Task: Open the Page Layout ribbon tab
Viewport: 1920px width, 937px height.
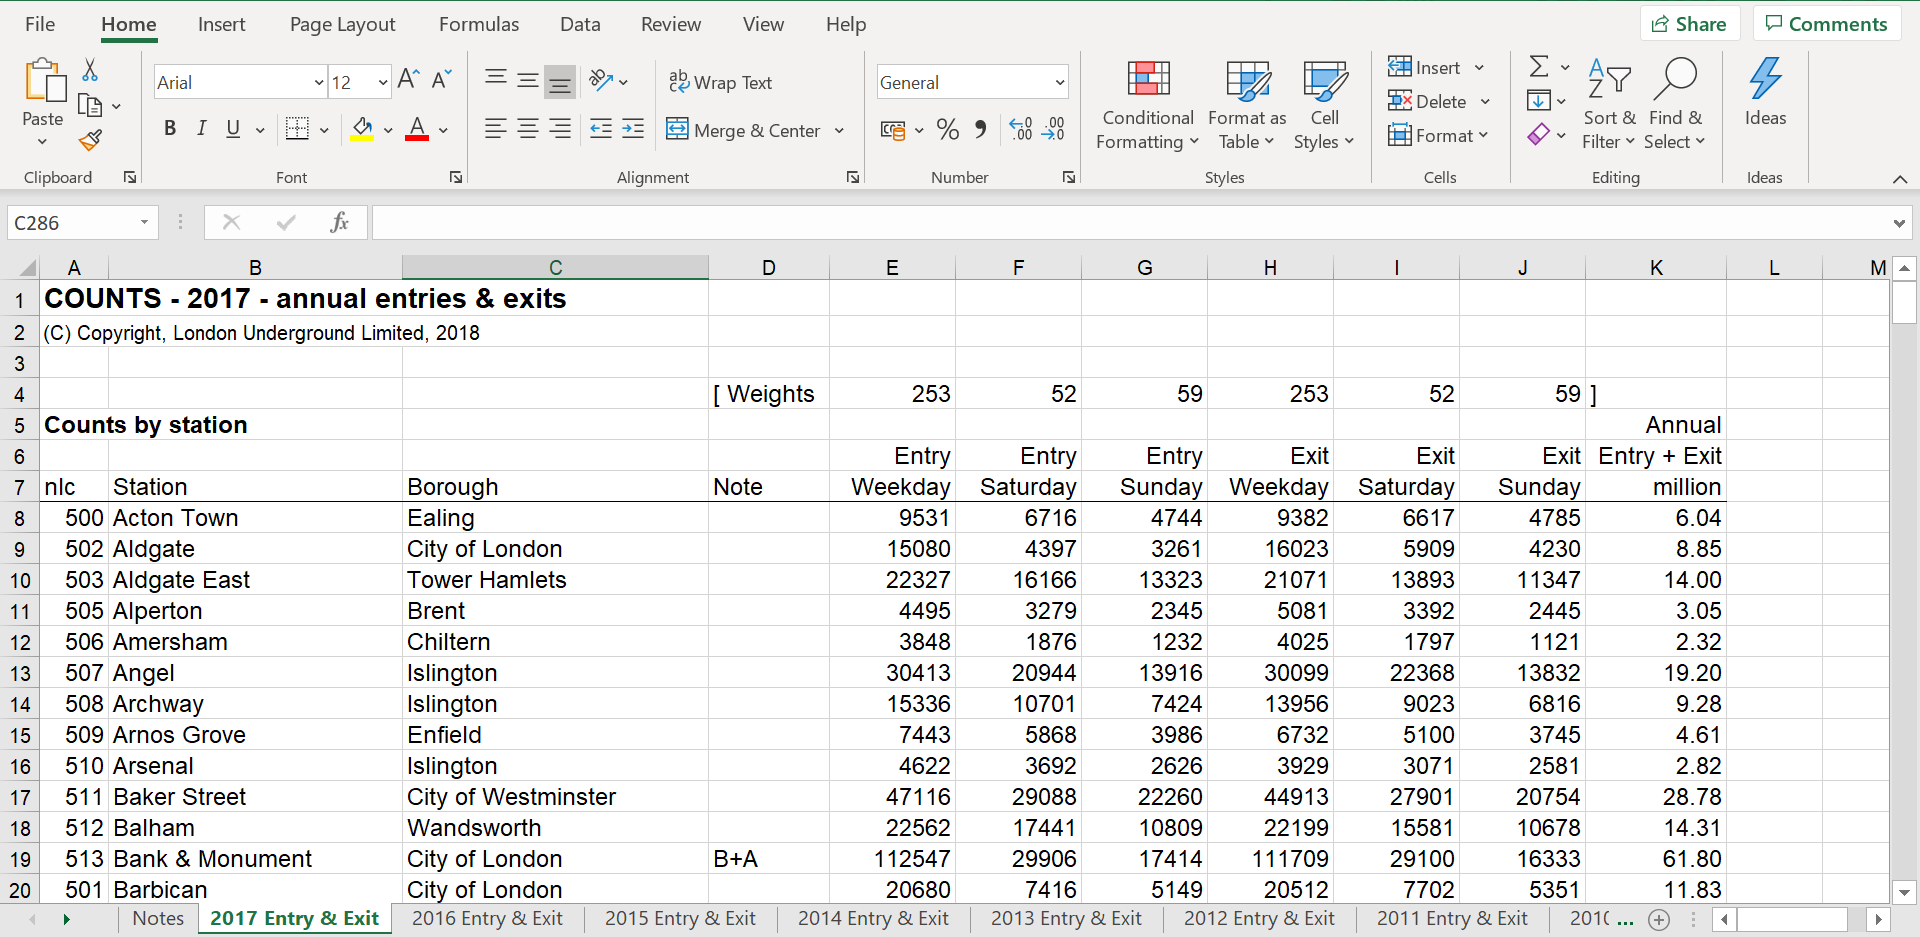Action: coord(342,25)
